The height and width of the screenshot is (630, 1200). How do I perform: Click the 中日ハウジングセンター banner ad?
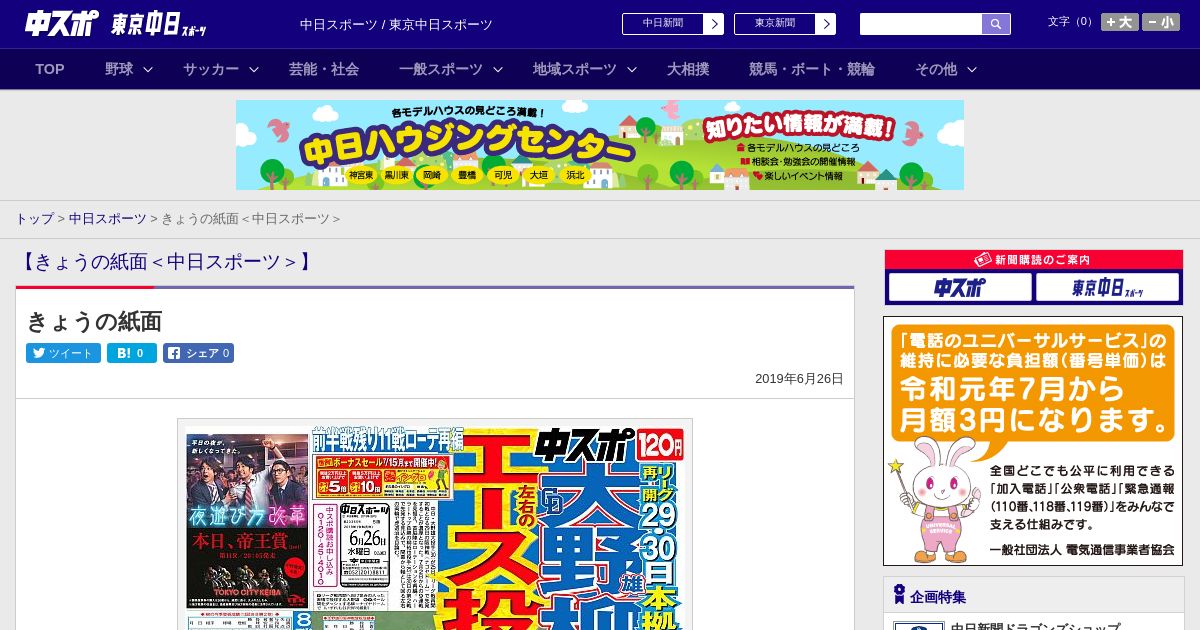tap(600, 145)
